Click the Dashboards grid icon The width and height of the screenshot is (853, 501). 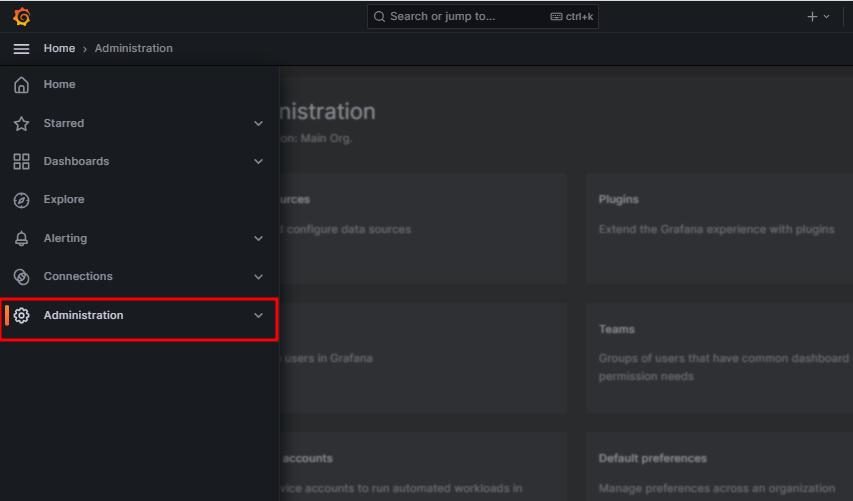point(21,162)
